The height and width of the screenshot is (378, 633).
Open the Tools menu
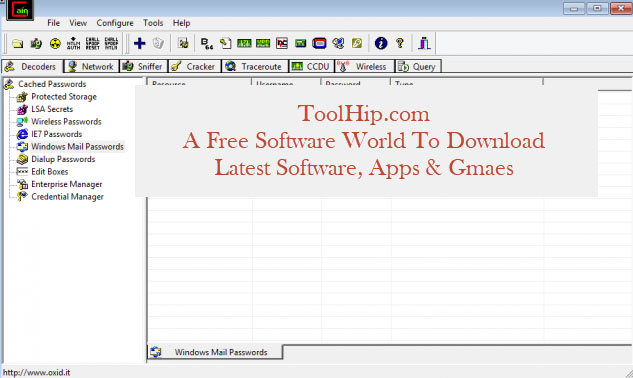153,23
